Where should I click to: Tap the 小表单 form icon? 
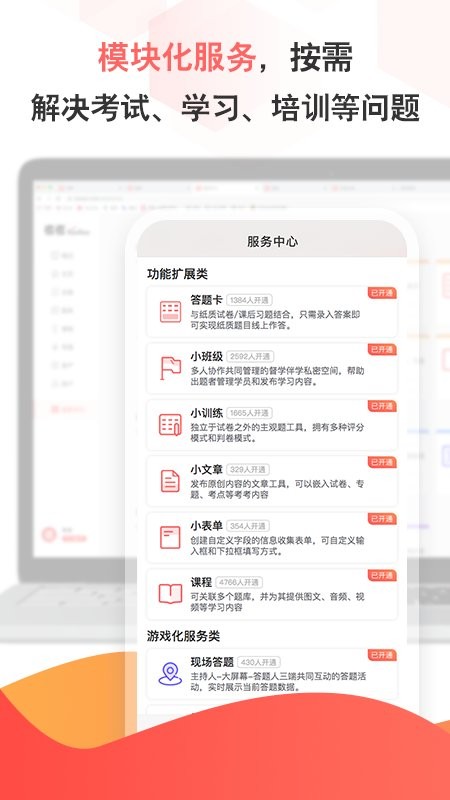tap(170, 538)
